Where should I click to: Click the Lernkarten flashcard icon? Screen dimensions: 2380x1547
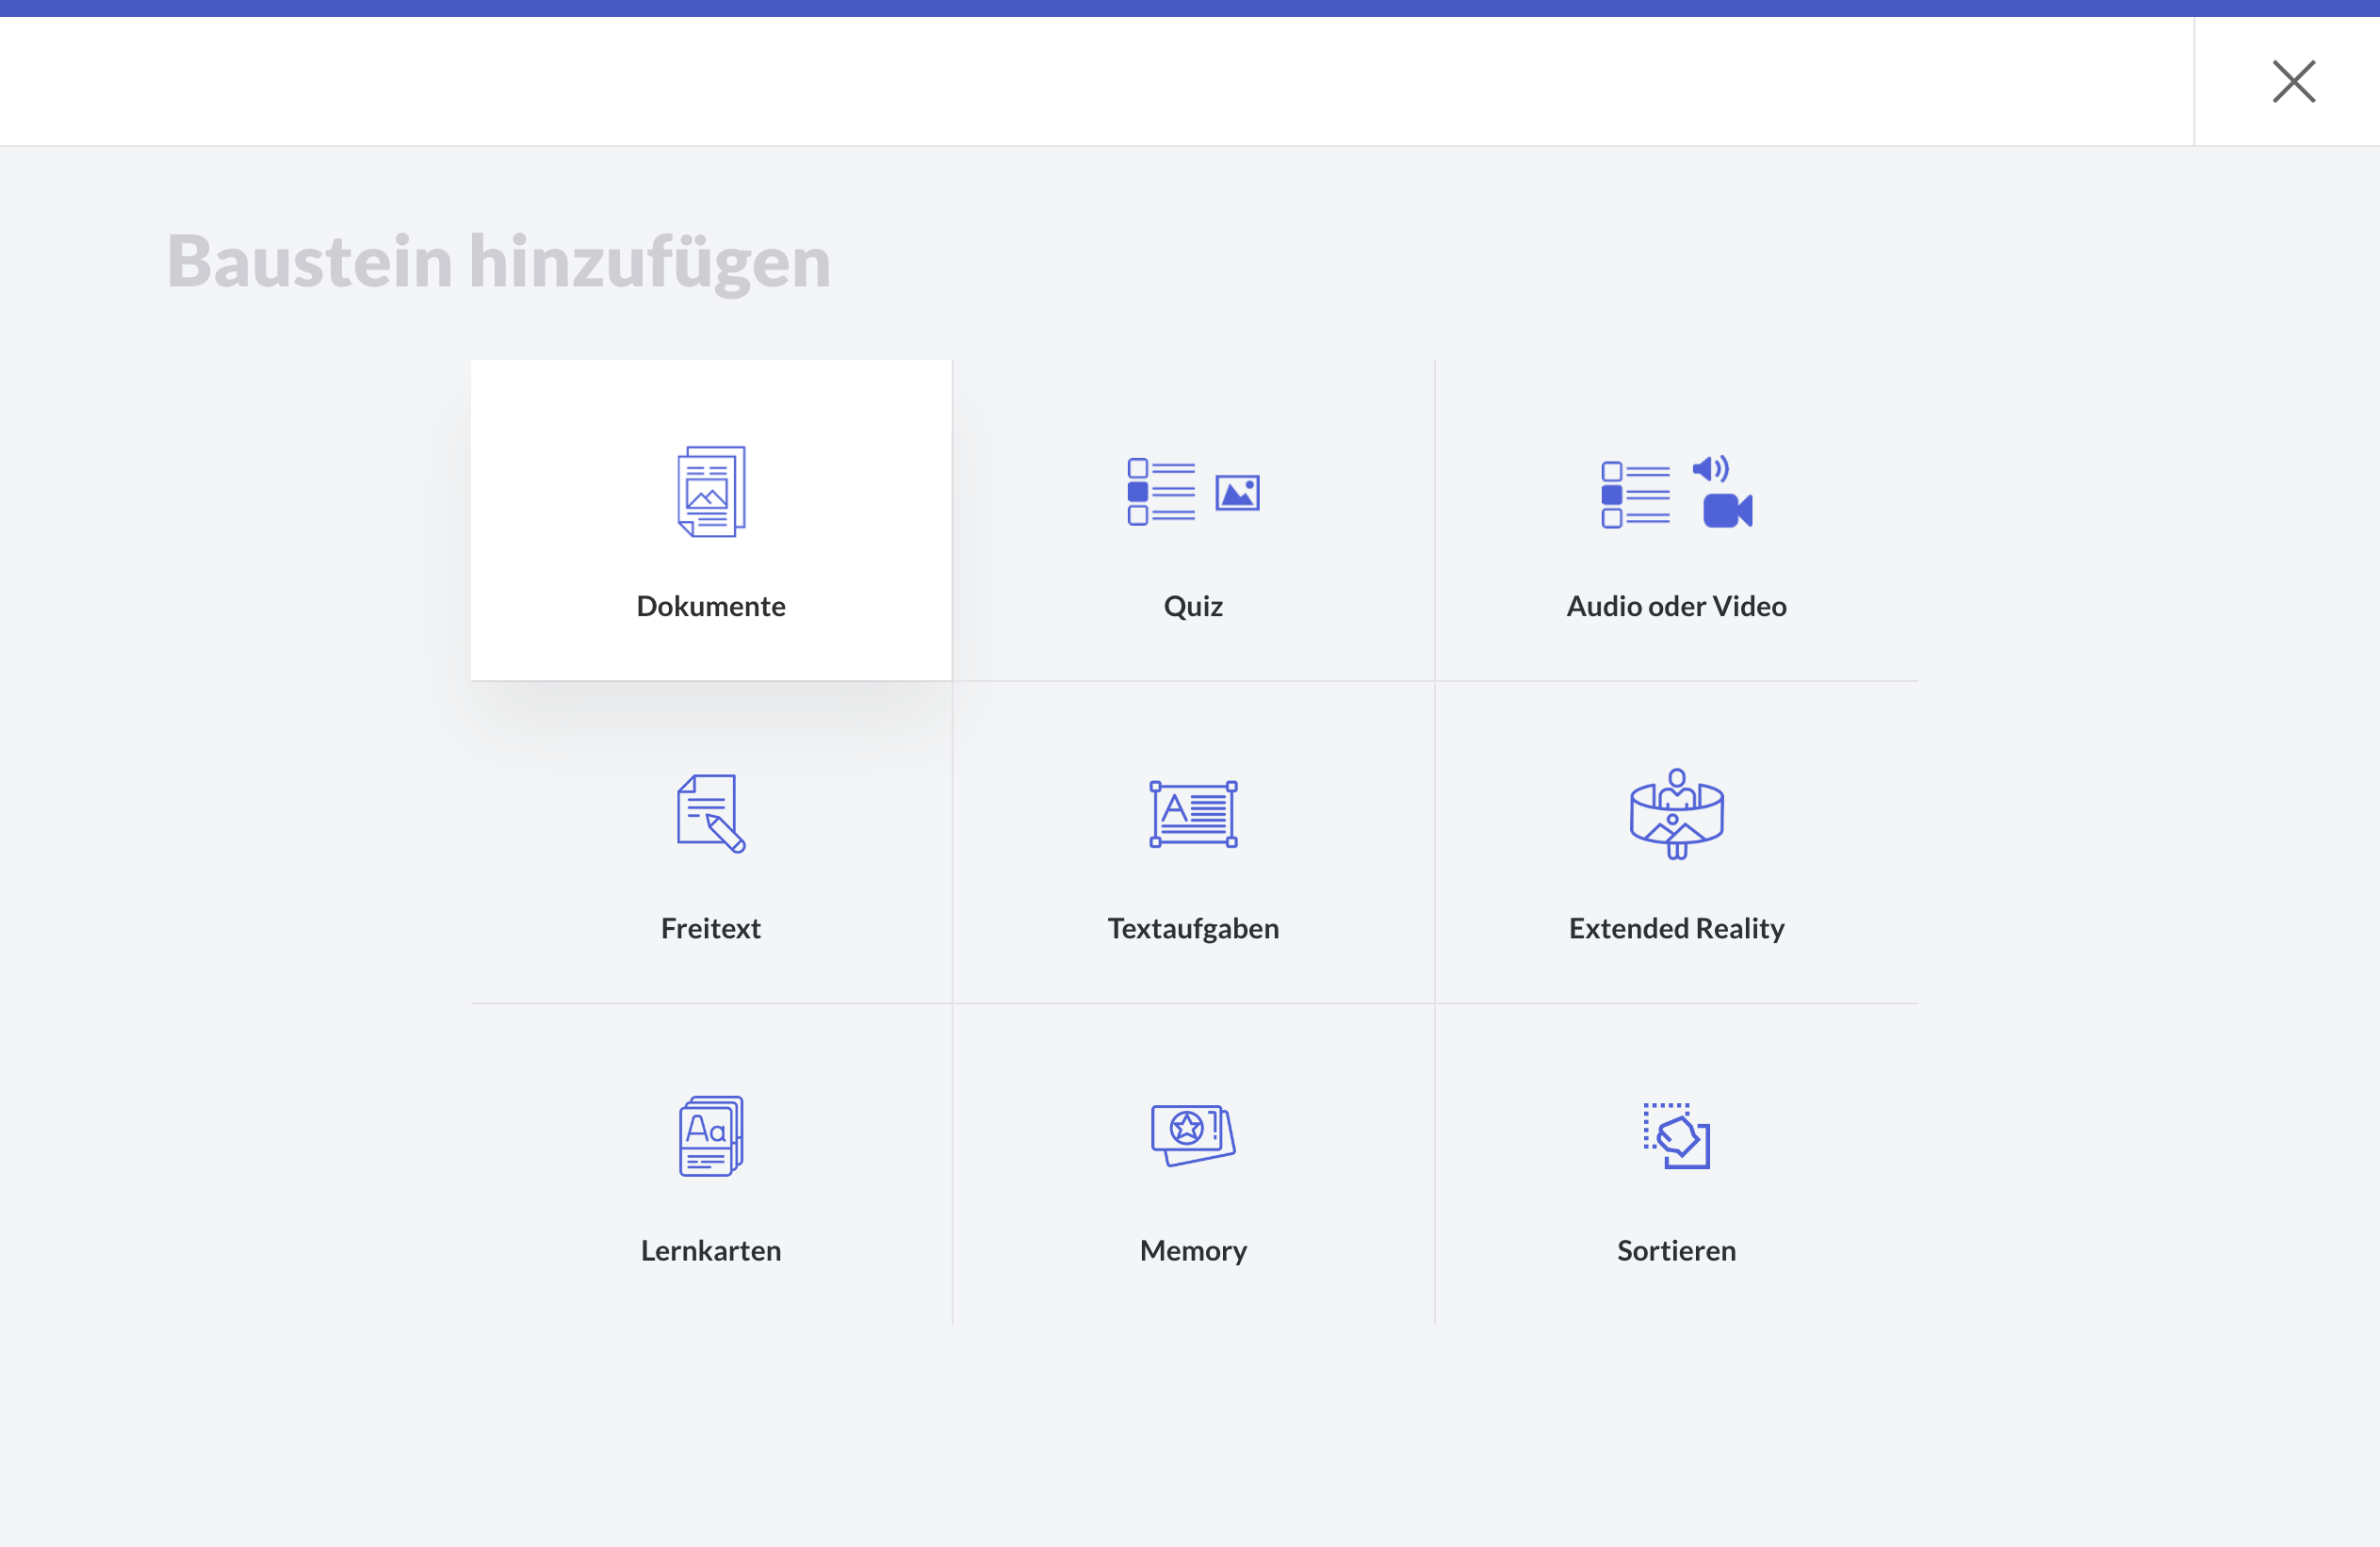pyautogui.click(x=711, y=1135)
